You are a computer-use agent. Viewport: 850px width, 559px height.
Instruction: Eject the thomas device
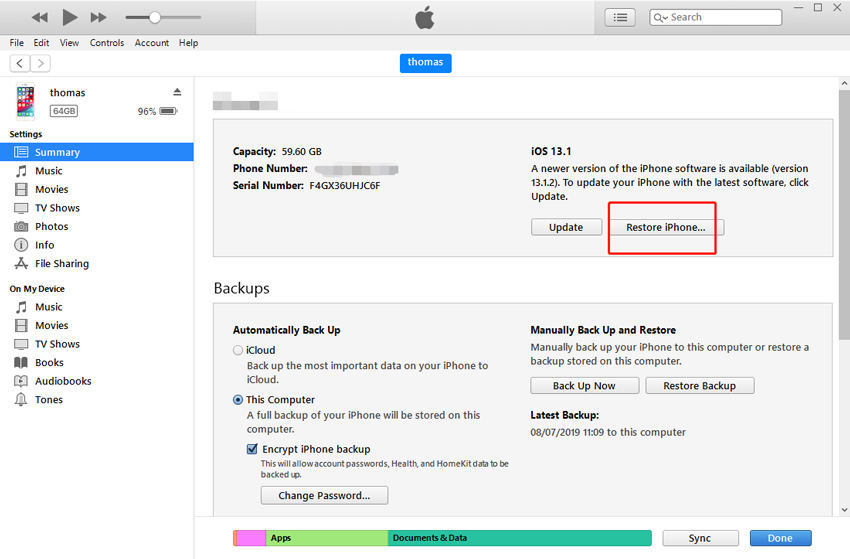coord(177,92)
